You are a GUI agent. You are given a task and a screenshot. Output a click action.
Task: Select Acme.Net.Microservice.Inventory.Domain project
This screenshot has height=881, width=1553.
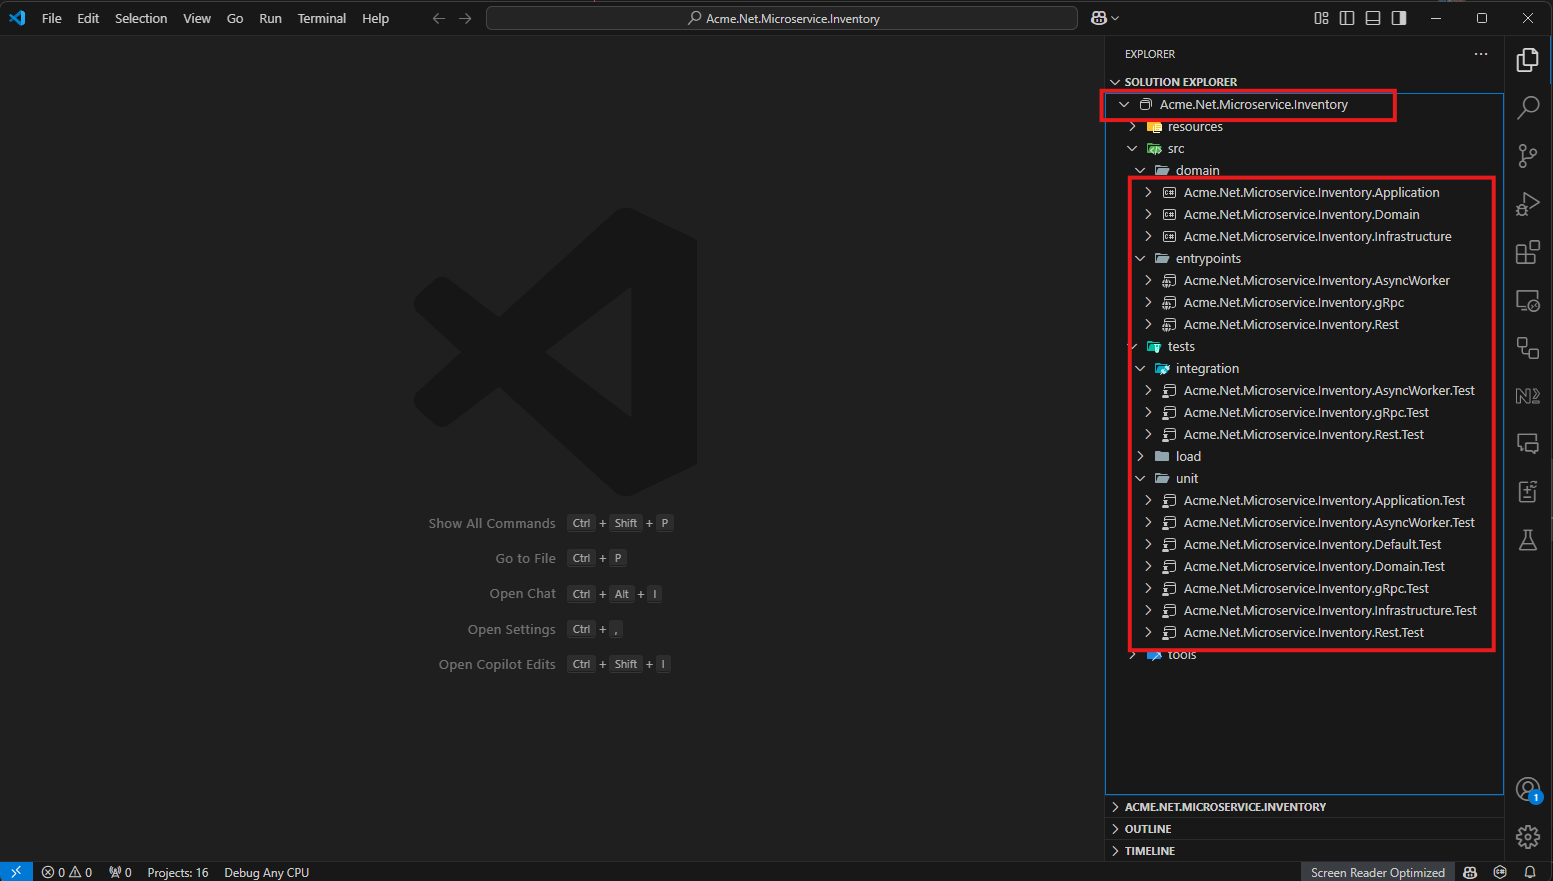click(x=1305, y=215)
